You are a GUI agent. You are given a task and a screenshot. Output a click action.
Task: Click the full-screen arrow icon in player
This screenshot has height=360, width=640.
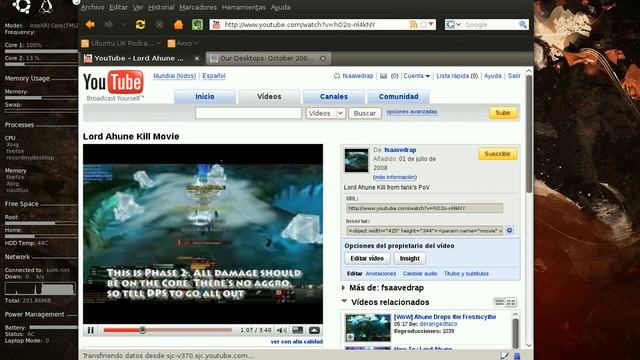point(314,330)
